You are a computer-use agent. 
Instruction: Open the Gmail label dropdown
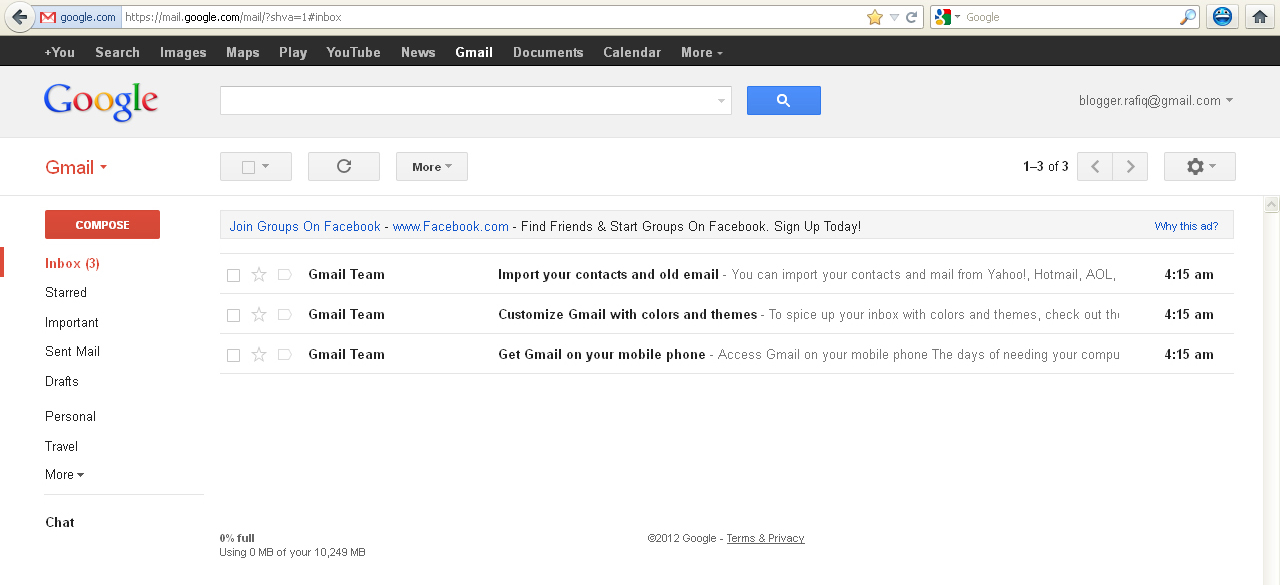click(102, 167)
